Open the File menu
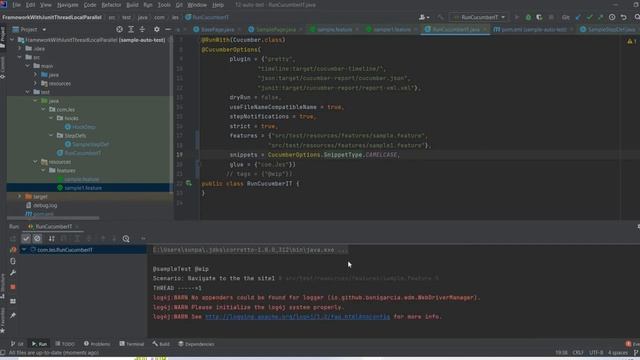This screenshot has height=360, width=640. (x=16, y=5)
